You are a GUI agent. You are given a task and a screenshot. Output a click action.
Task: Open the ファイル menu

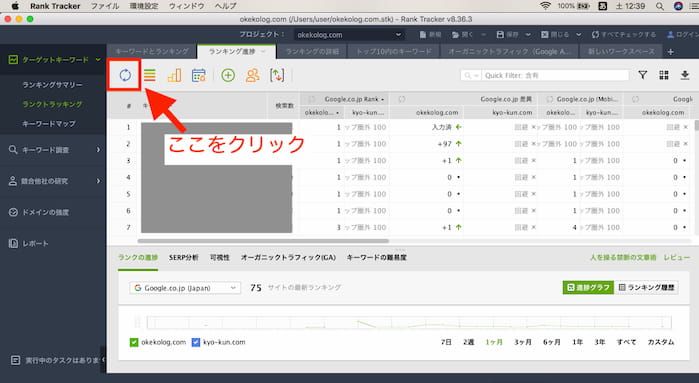click(105, 6)
